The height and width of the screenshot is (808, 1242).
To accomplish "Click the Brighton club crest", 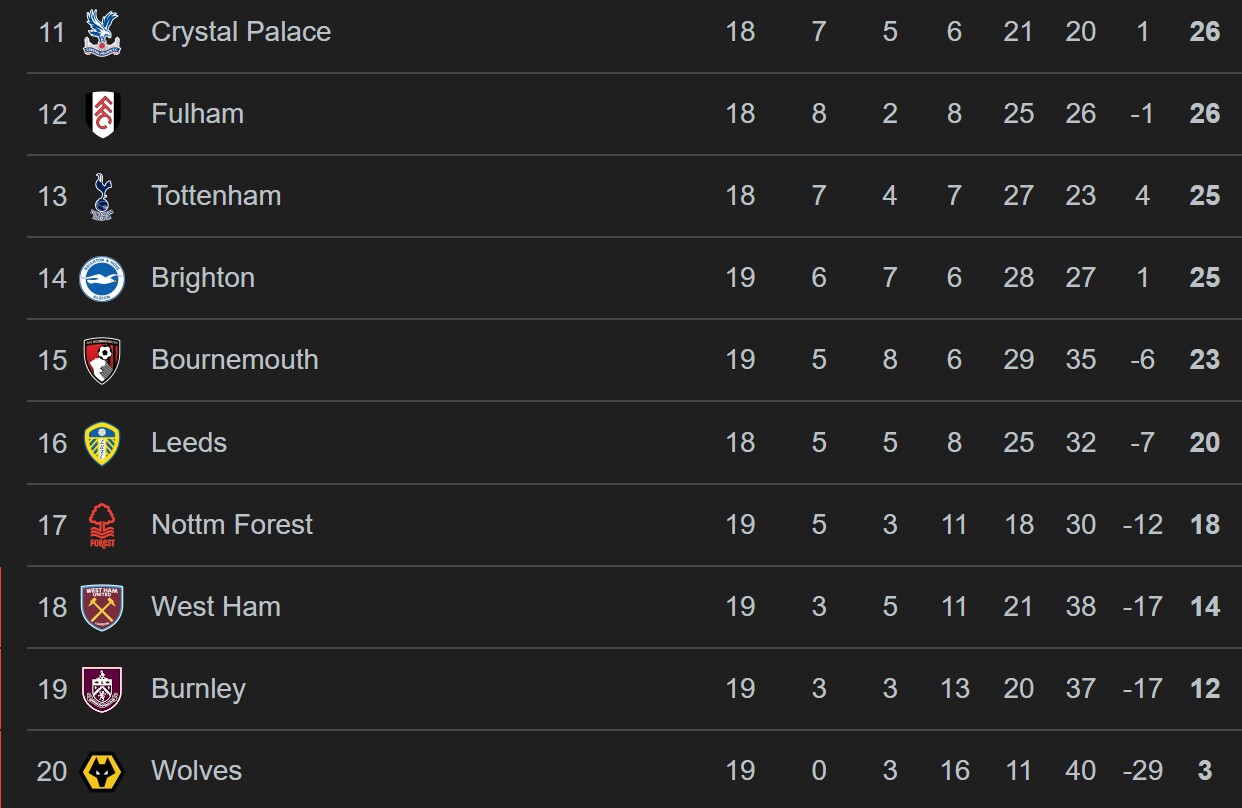I will pos(102,278).
